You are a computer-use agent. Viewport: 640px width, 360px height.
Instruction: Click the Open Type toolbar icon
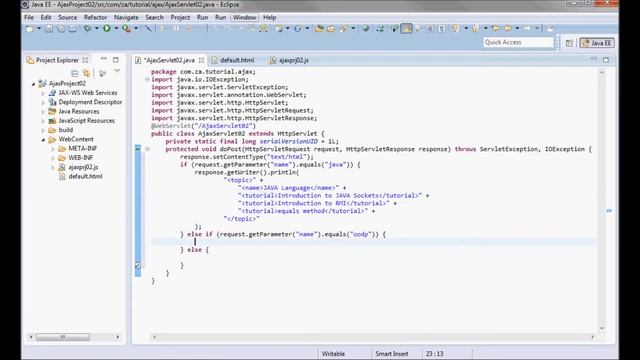point(319,29)
